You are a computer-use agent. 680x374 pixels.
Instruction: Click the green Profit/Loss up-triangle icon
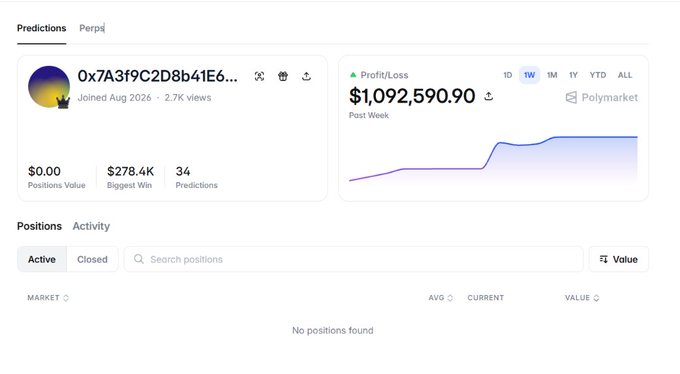coord(353,75)
